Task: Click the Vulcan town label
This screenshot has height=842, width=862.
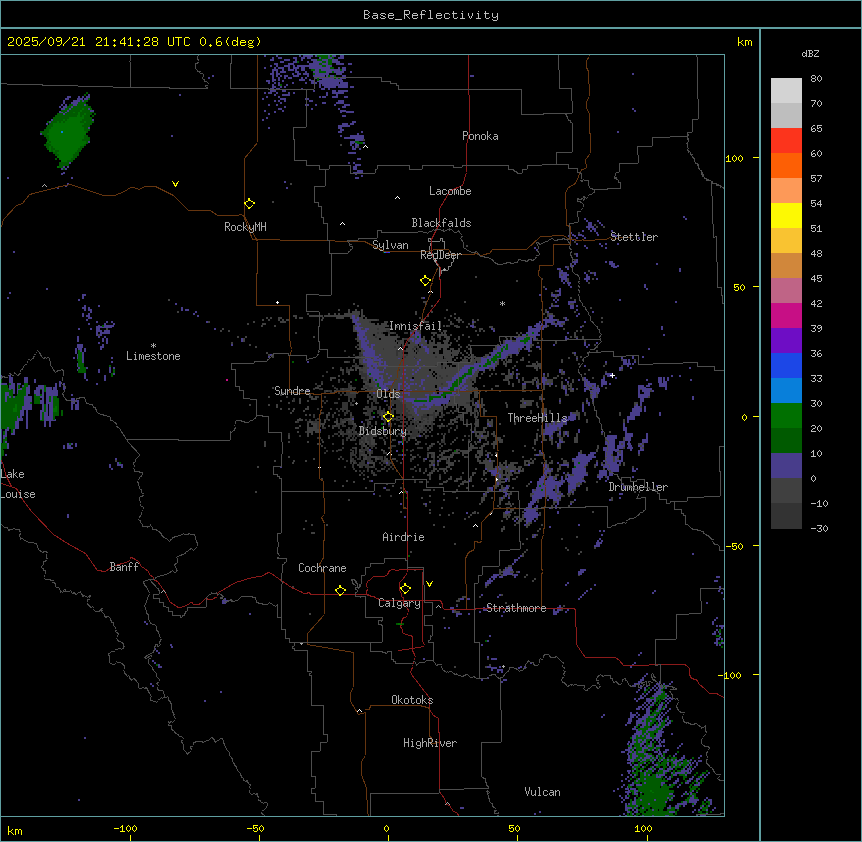Action: click(x=542, y=792)
